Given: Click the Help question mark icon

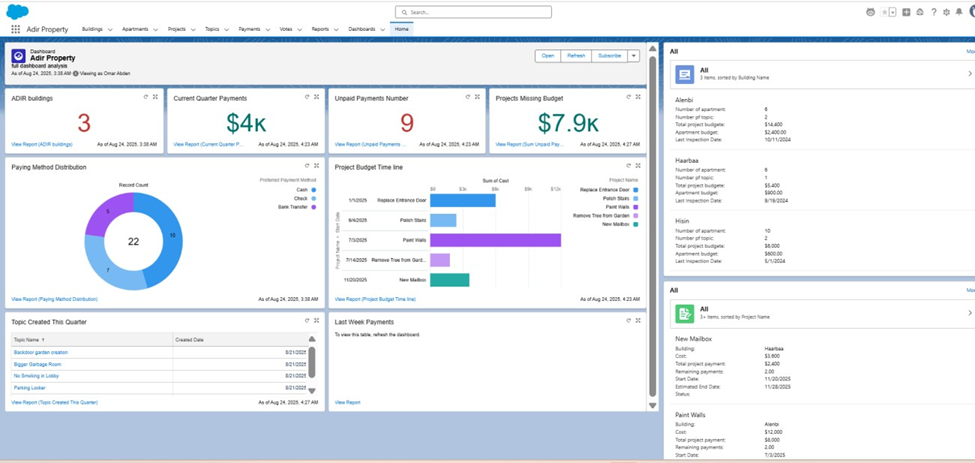Looking at the screenshot, I should [933, 12].
